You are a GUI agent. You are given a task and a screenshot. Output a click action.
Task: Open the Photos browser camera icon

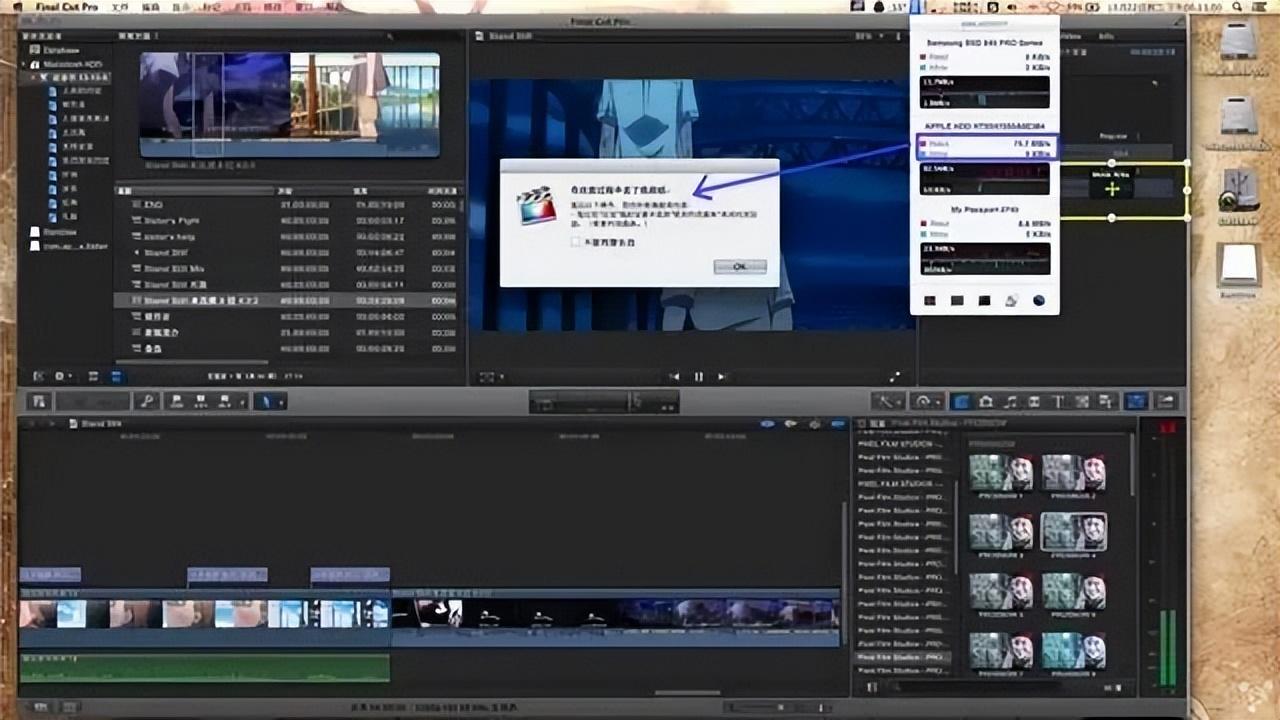click(x=985, y=402)
